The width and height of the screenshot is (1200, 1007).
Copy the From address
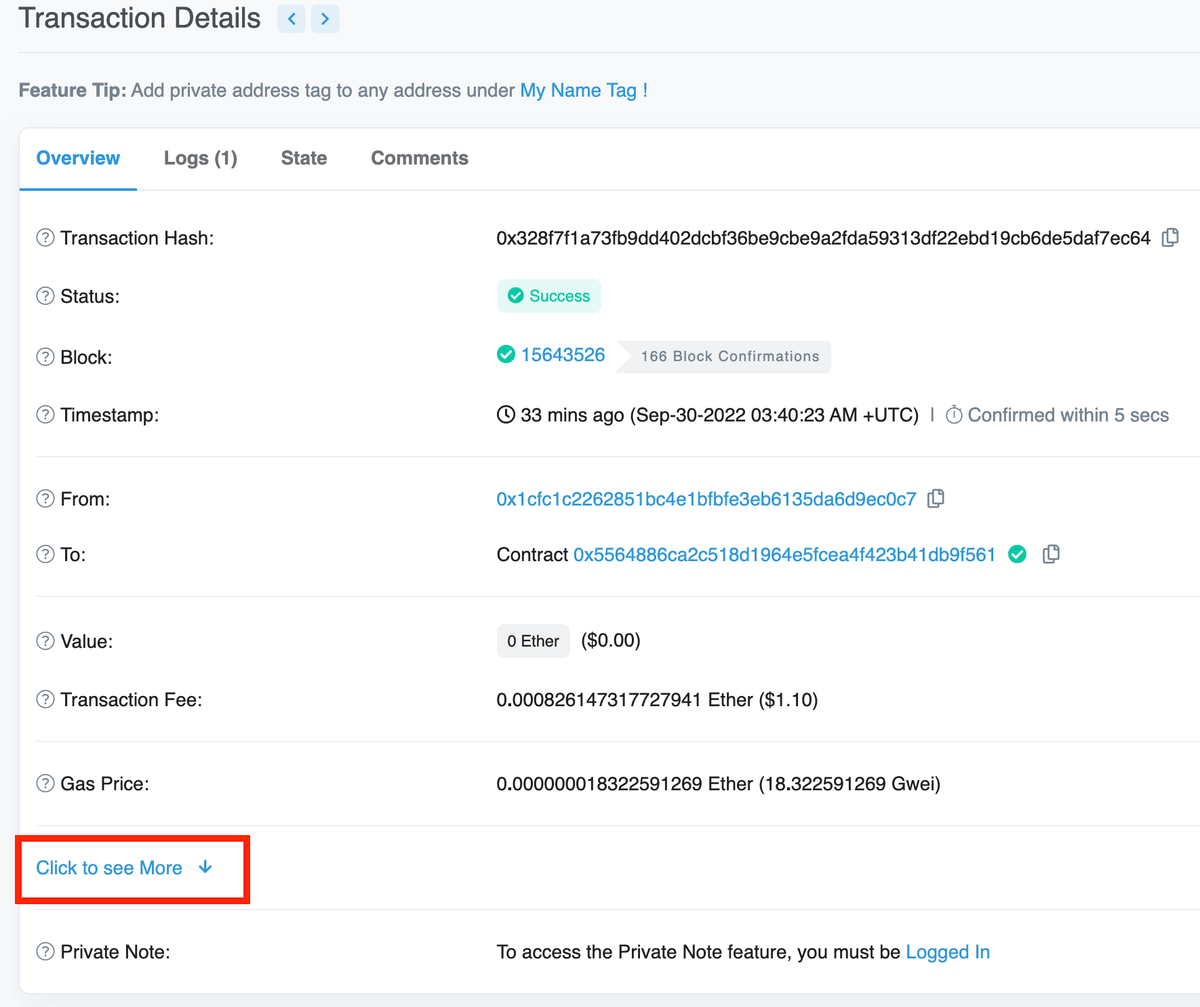coord(936,499)
